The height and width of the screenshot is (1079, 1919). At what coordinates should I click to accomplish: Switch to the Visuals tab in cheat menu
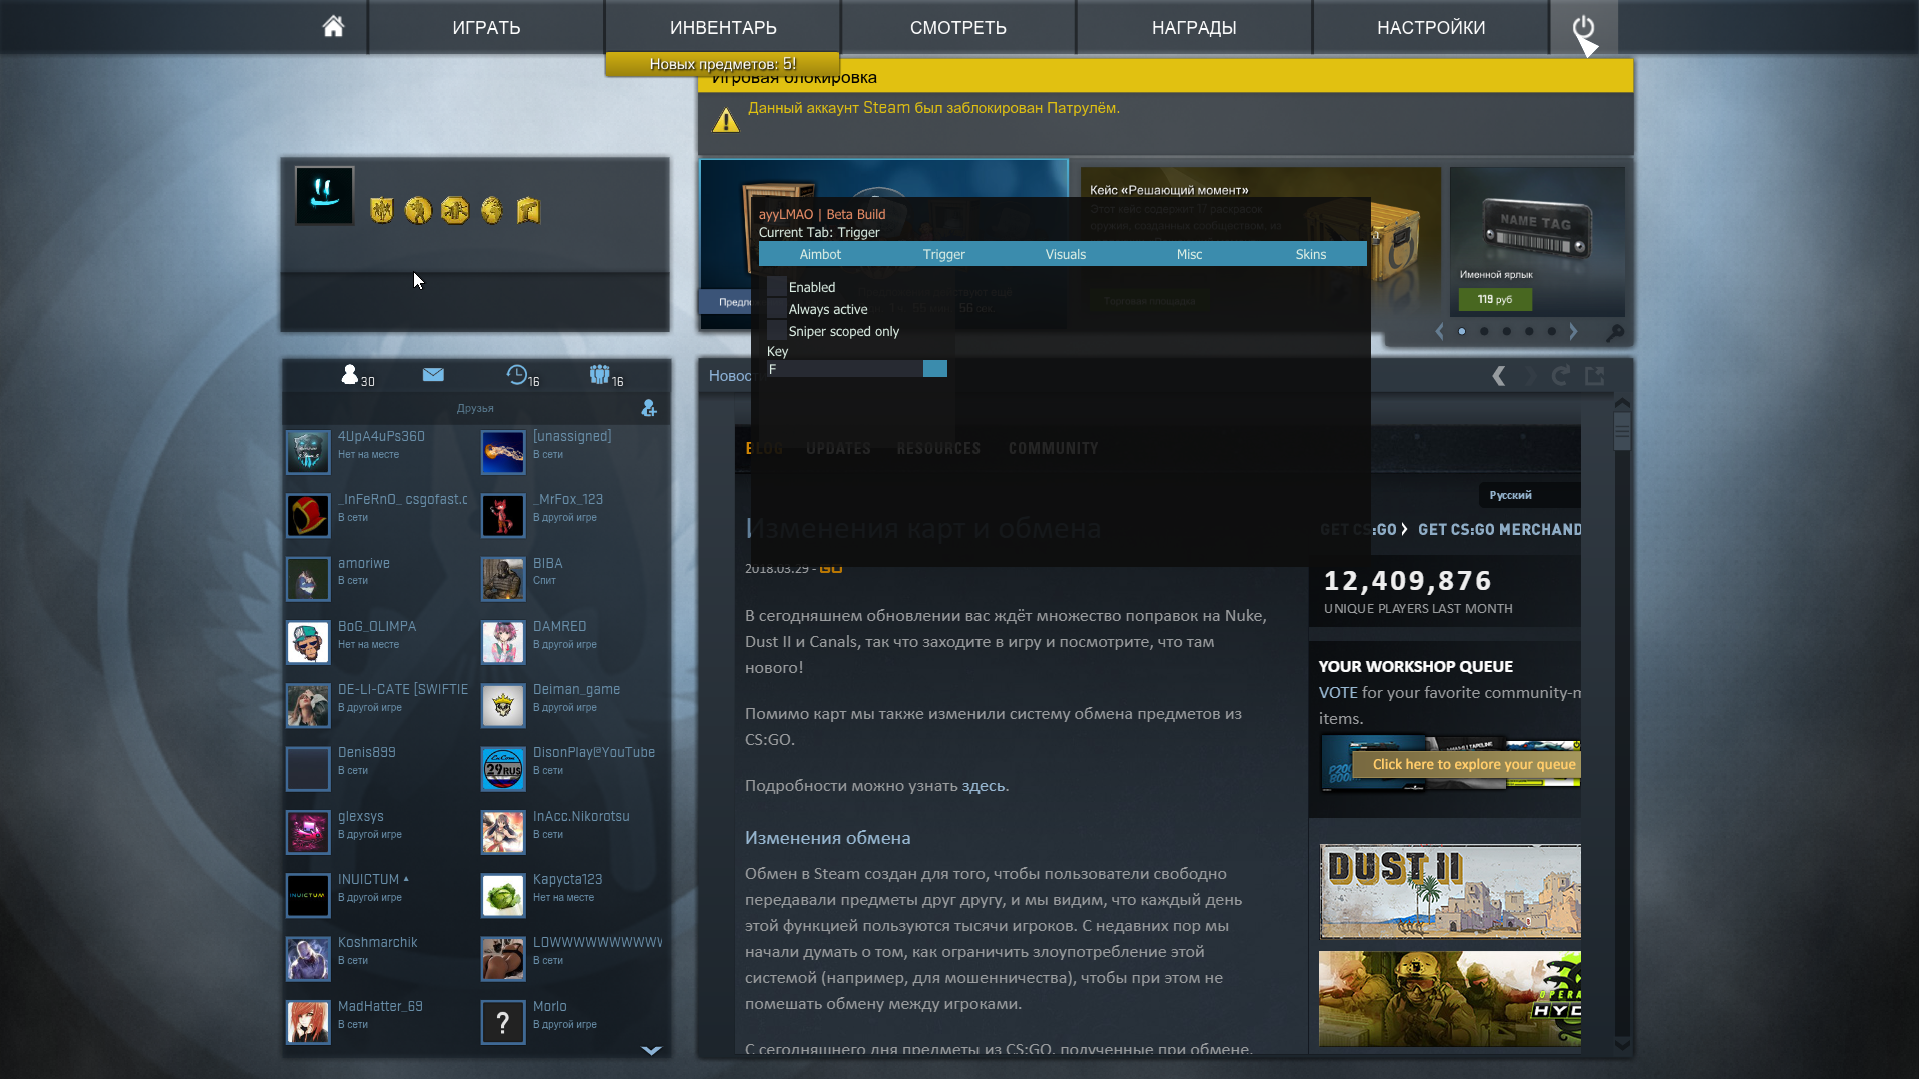pyautogui.click(x=1065, y=254)
